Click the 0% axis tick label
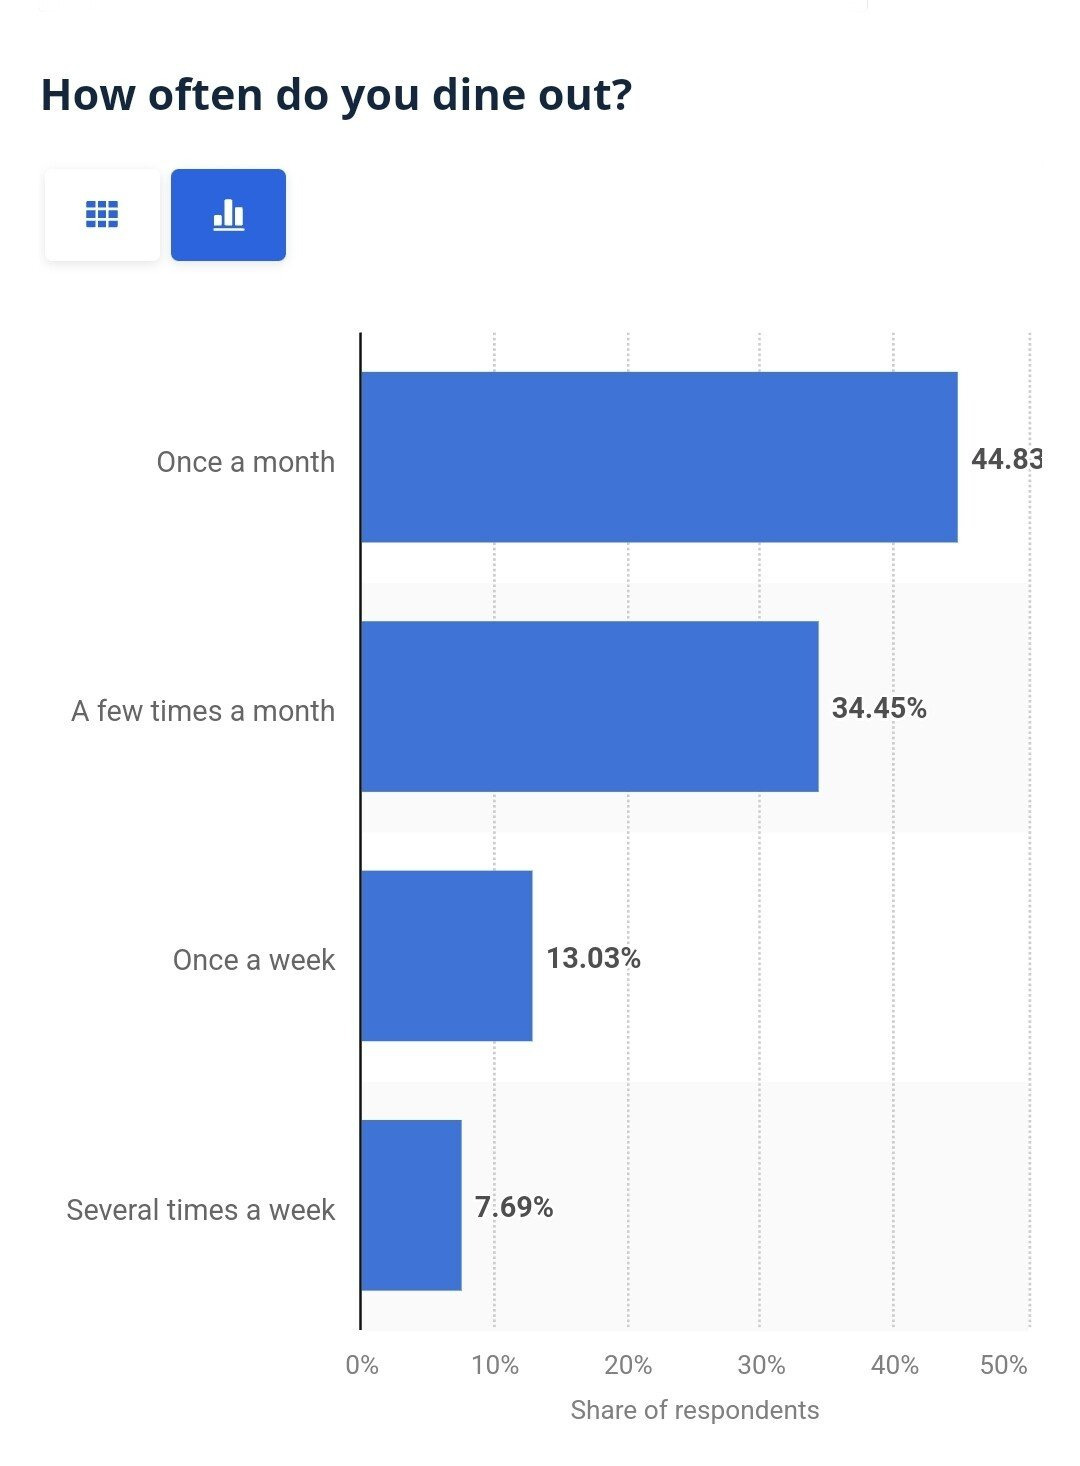 click(x=362, y=1365)
